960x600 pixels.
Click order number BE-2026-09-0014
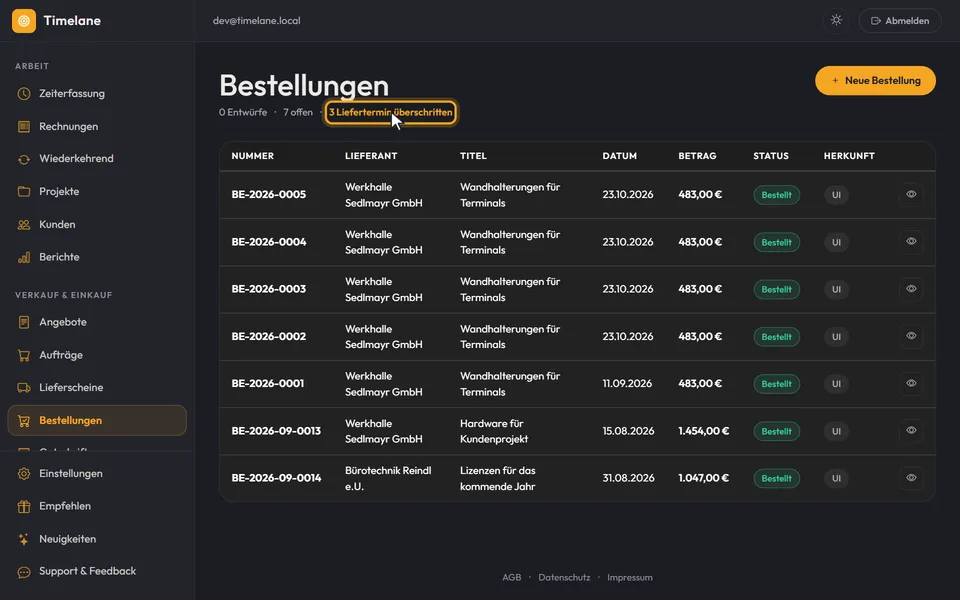click(x=276, y=478)
